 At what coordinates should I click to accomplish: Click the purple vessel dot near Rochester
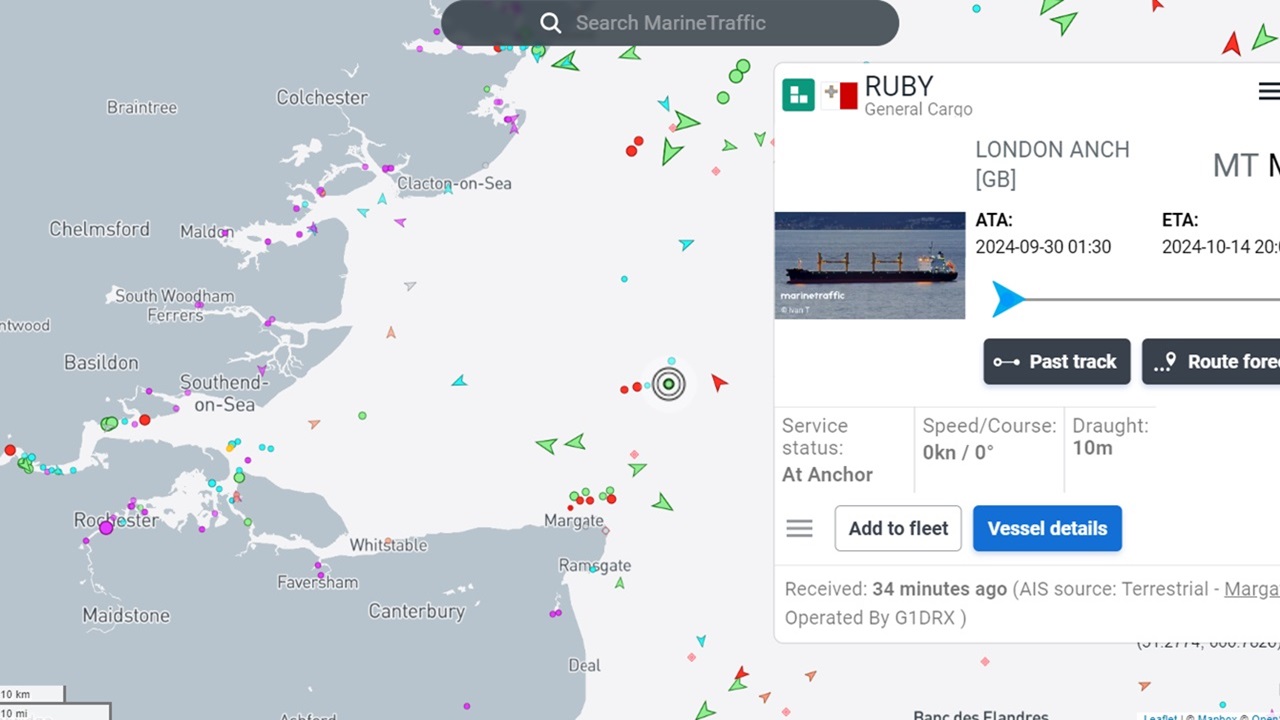pyautogui.click(x=106, y=527)
